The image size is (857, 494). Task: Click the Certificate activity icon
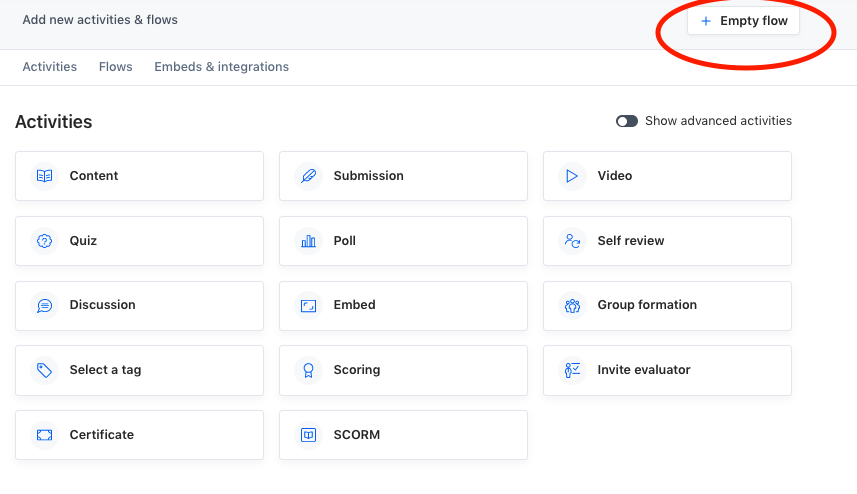coord(44,435)
